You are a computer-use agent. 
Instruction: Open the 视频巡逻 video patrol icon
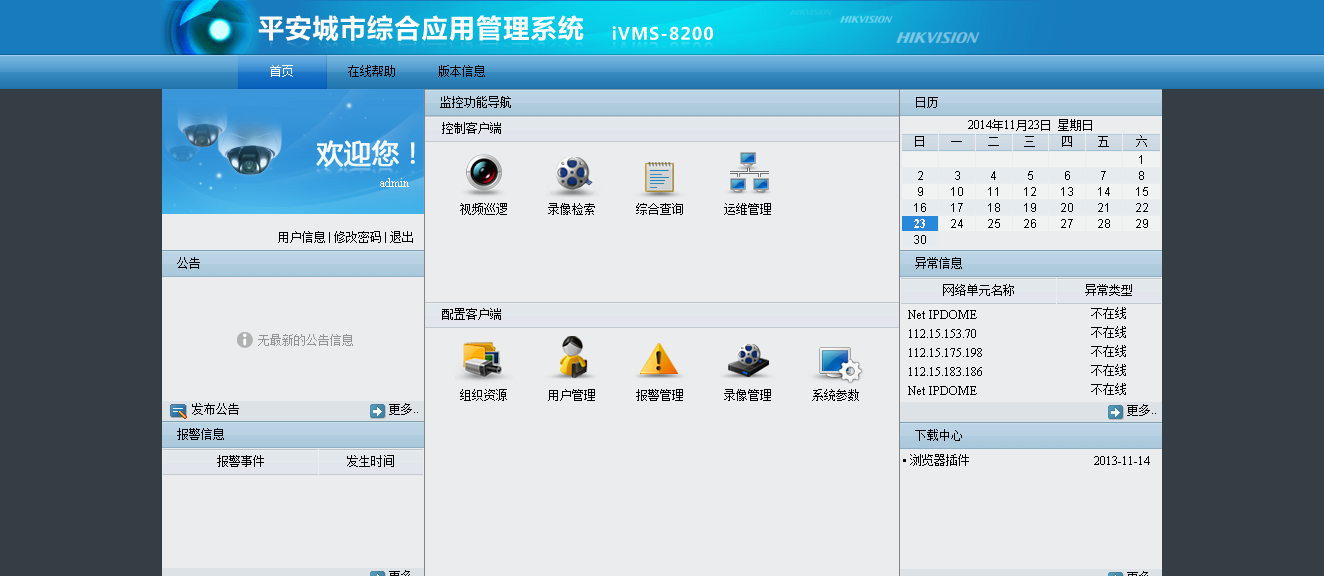(x=484, y=175)
